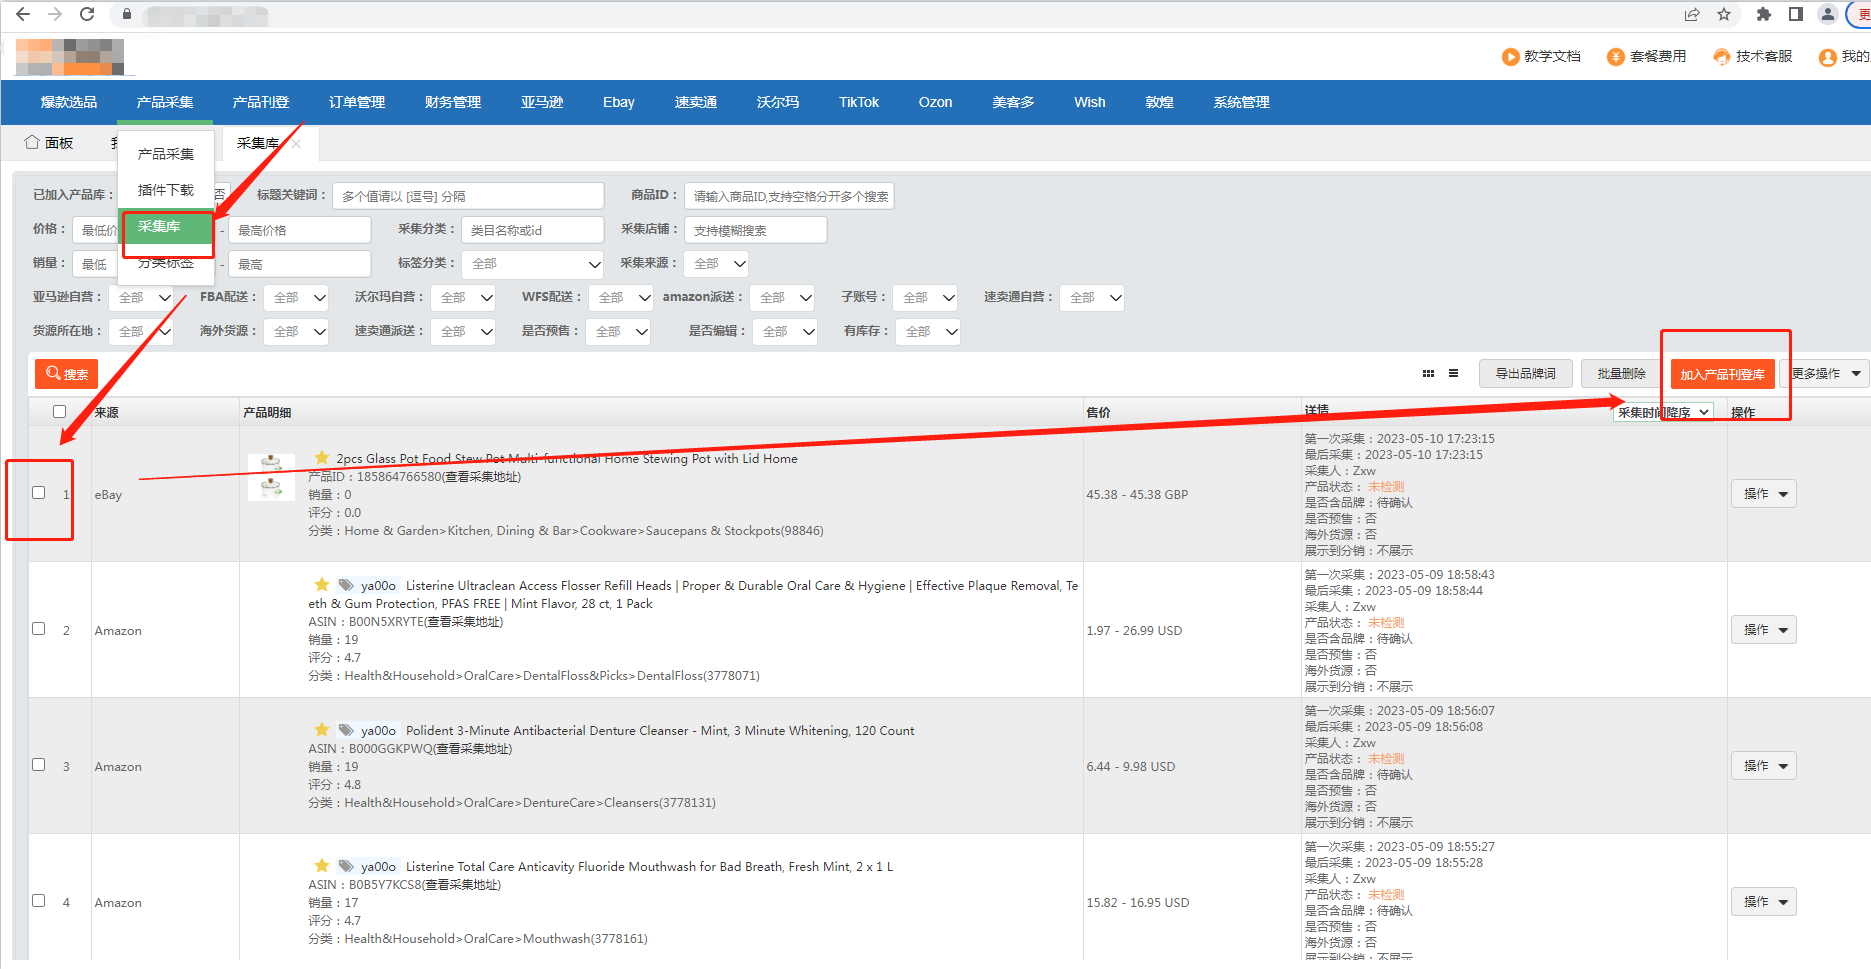This screenshot has height=969, width=1871.
Task: Click the tag icon on Listerine Ultraclean product
Action: 346,585
